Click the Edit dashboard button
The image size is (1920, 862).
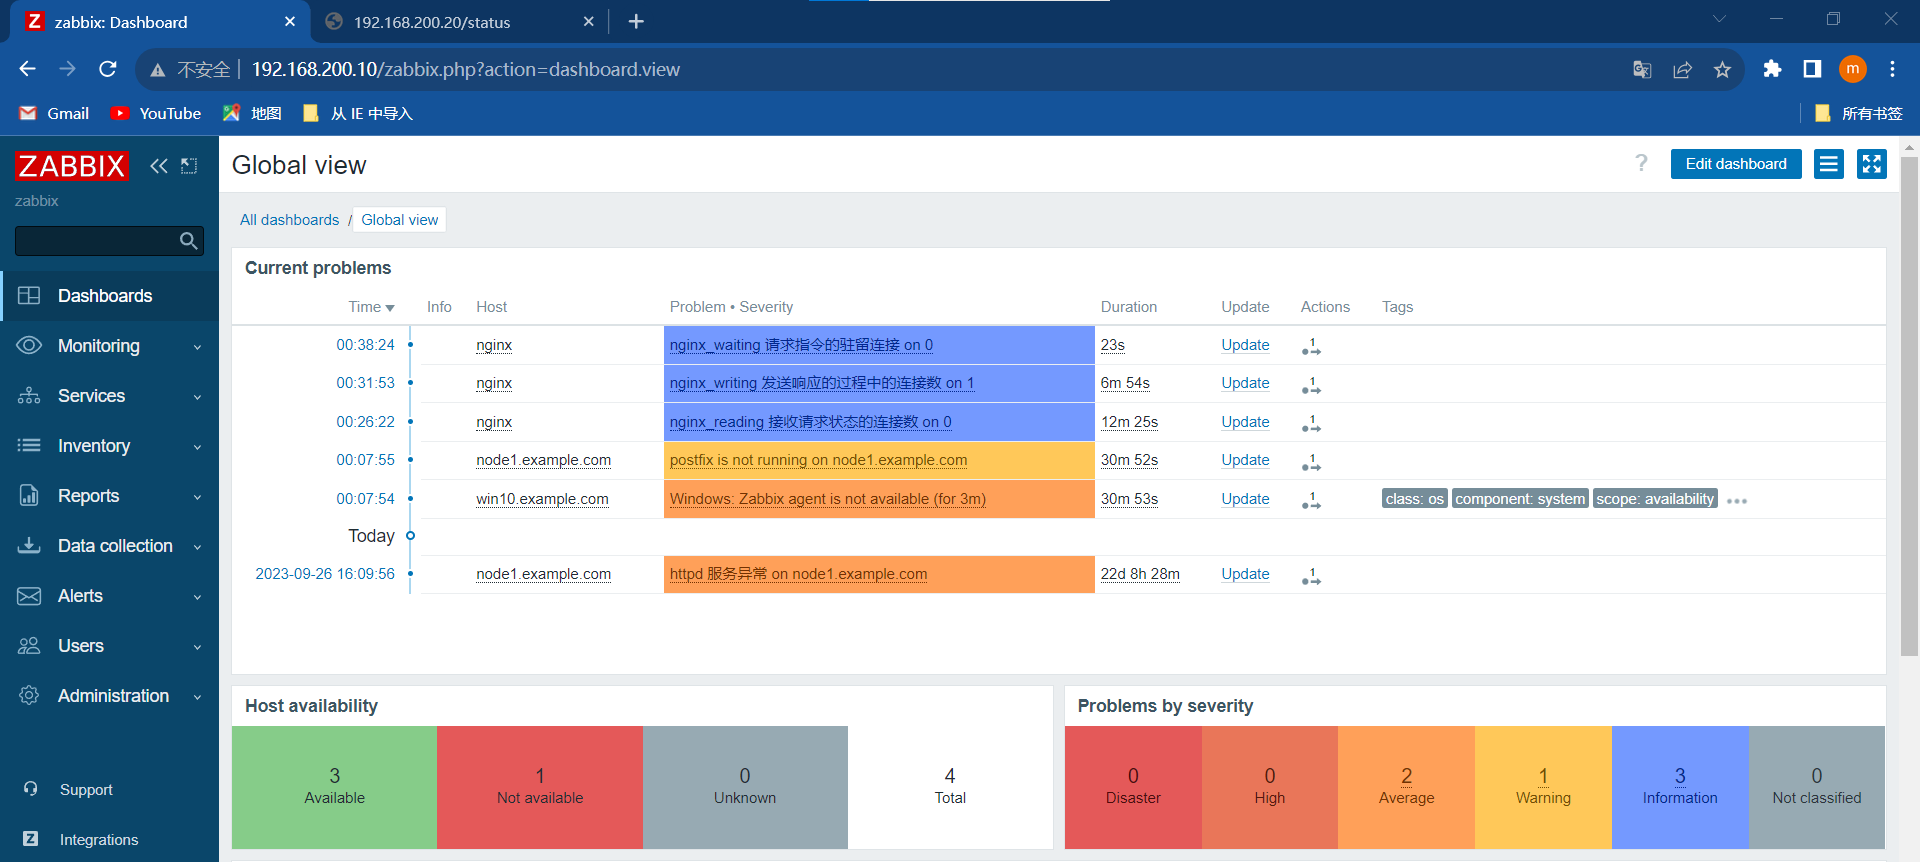tap(1736, 164)
